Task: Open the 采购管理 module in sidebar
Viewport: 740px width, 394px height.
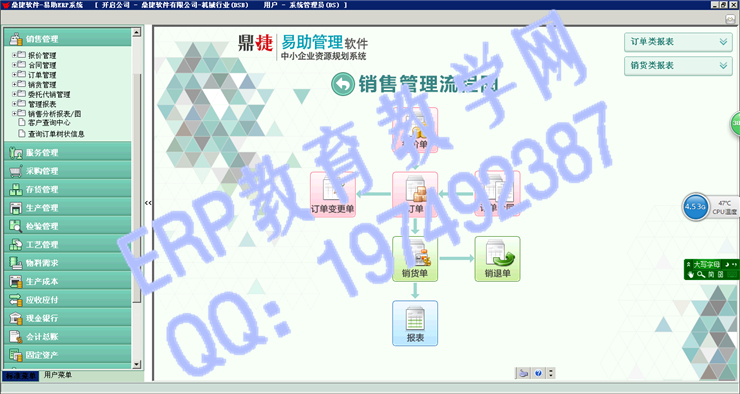Action: [67, 171]
